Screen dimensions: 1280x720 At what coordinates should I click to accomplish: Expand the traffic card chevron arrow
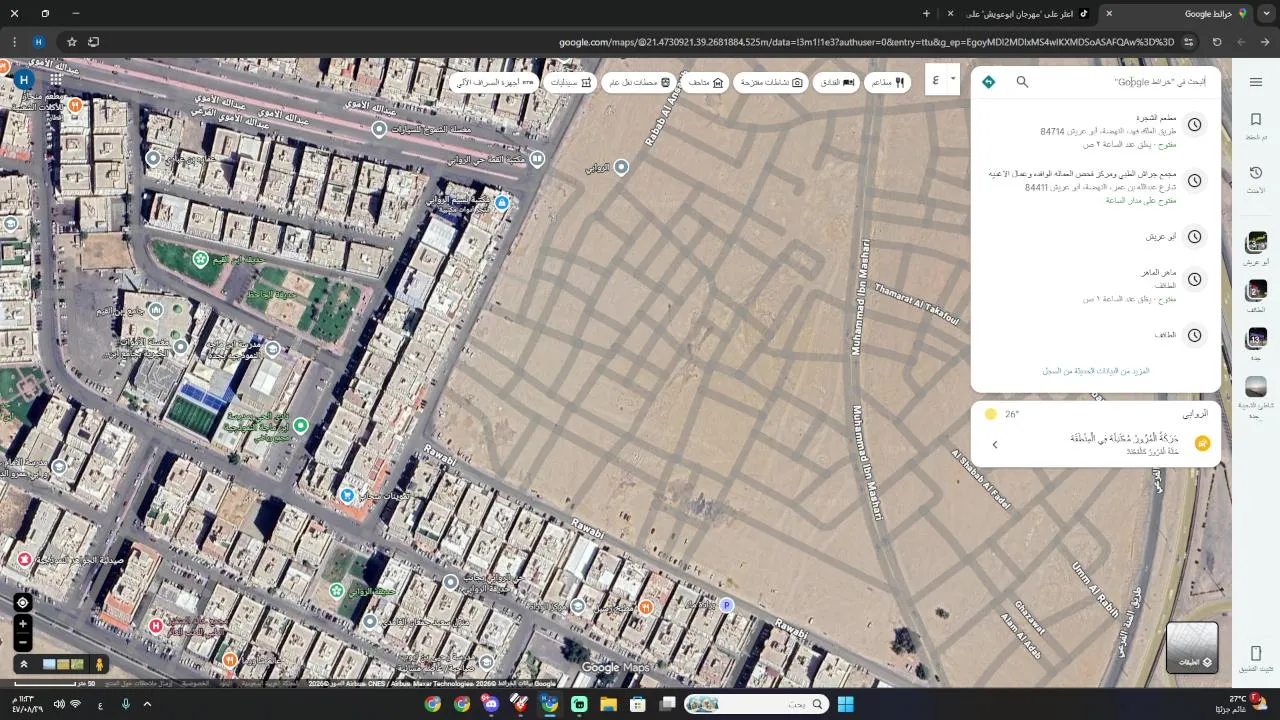pos(995,444)
